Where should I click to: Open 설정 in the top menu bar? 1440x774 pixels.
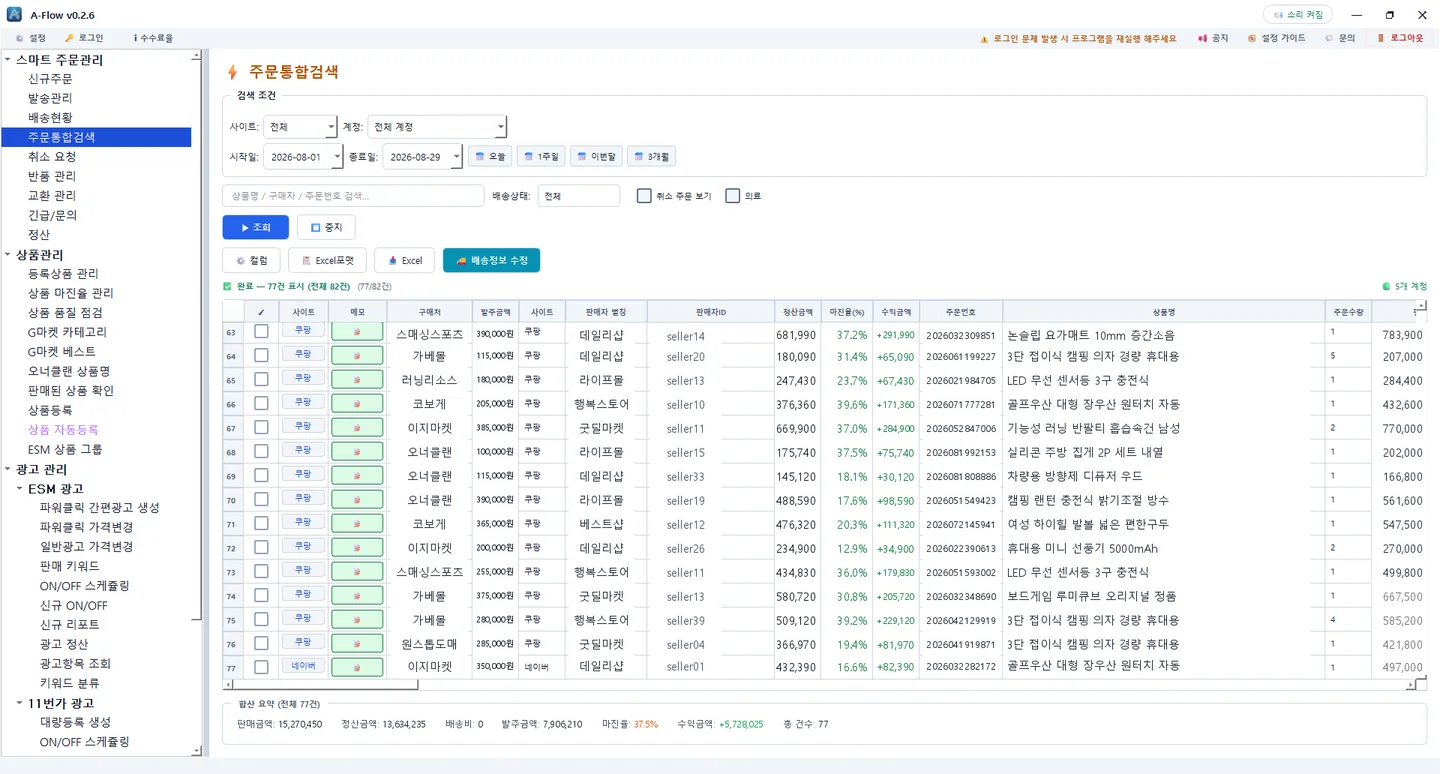point(31,38)
